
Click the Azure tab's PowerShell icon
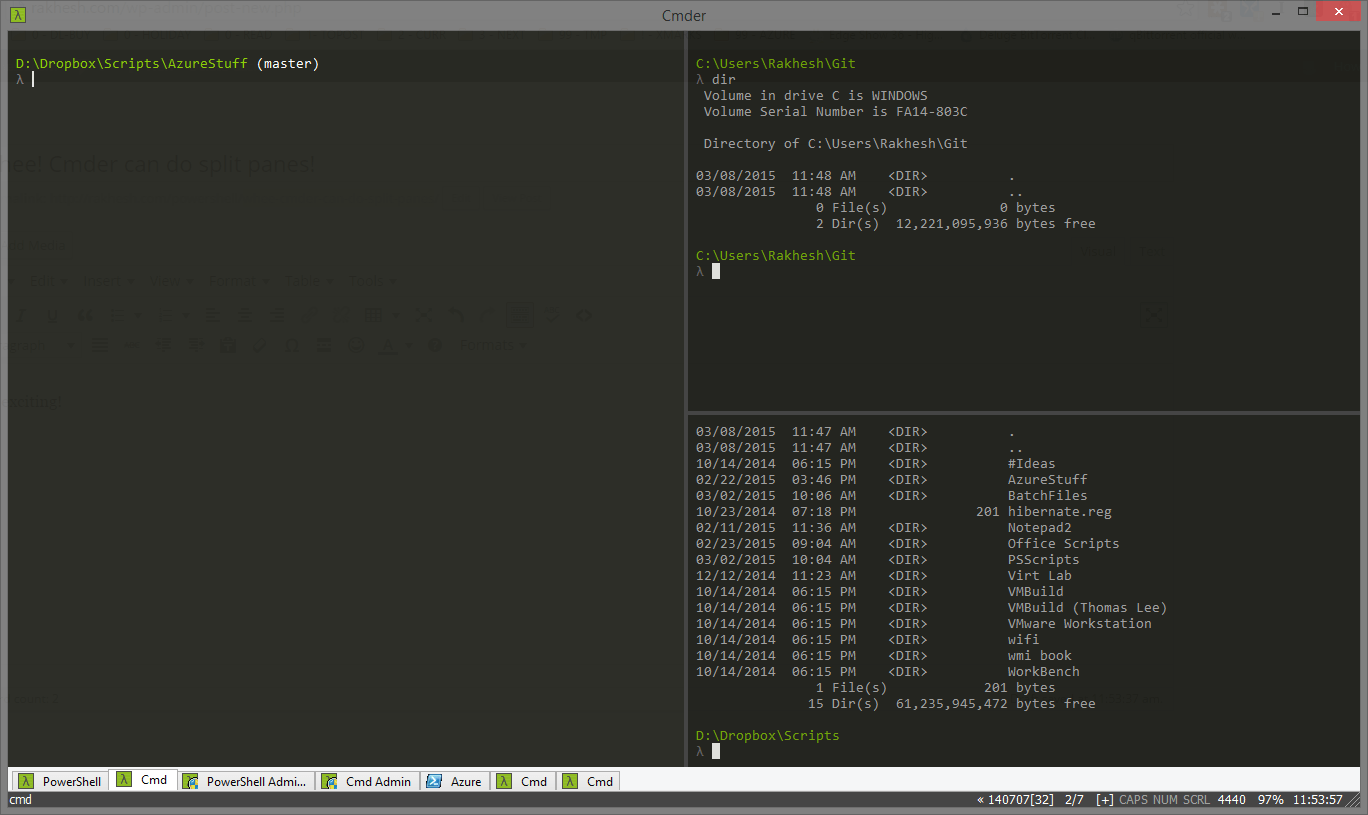tap(435, 781)
